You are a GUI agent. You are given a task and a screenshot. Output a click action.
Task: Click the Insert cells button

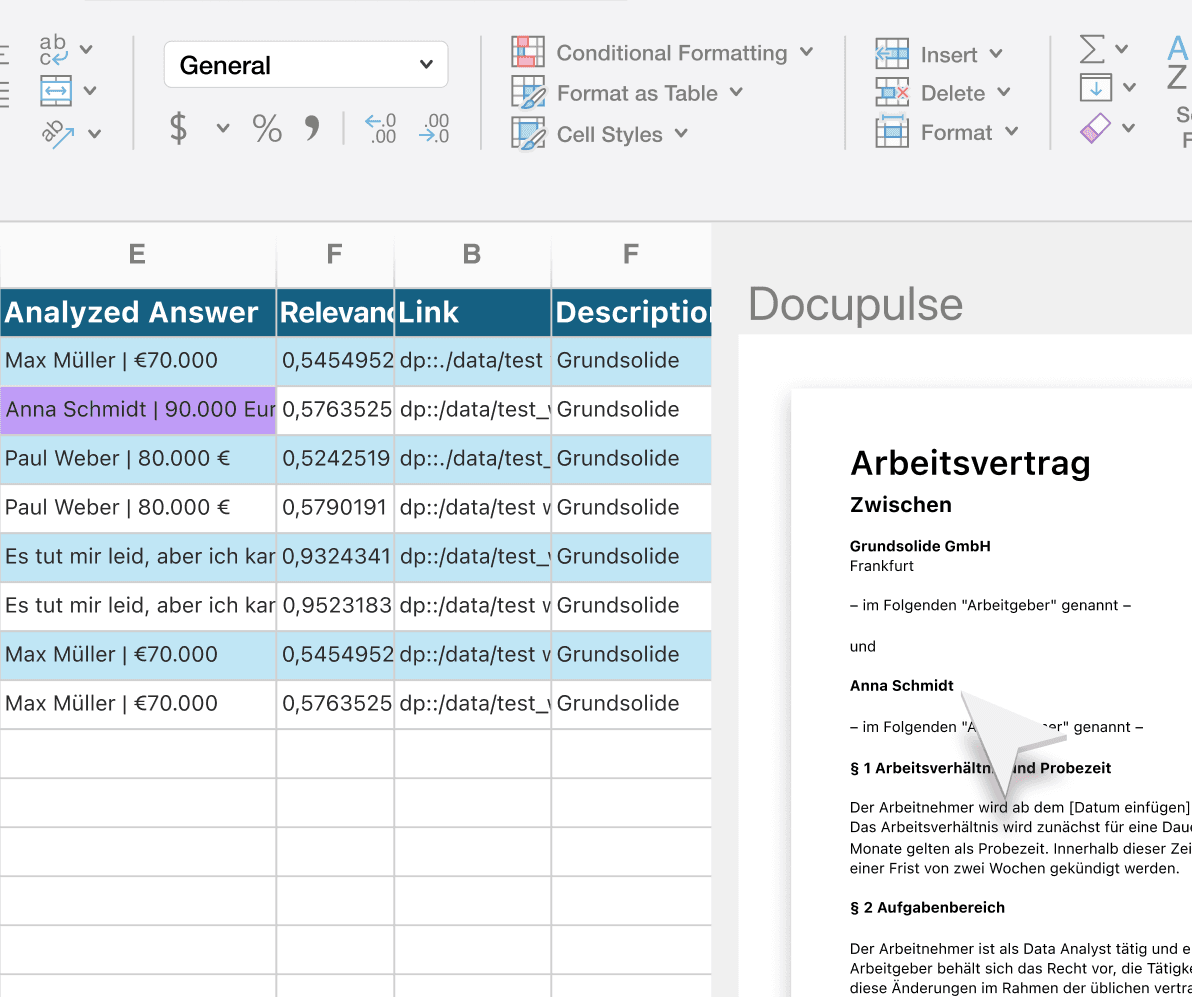click(939, 54)
